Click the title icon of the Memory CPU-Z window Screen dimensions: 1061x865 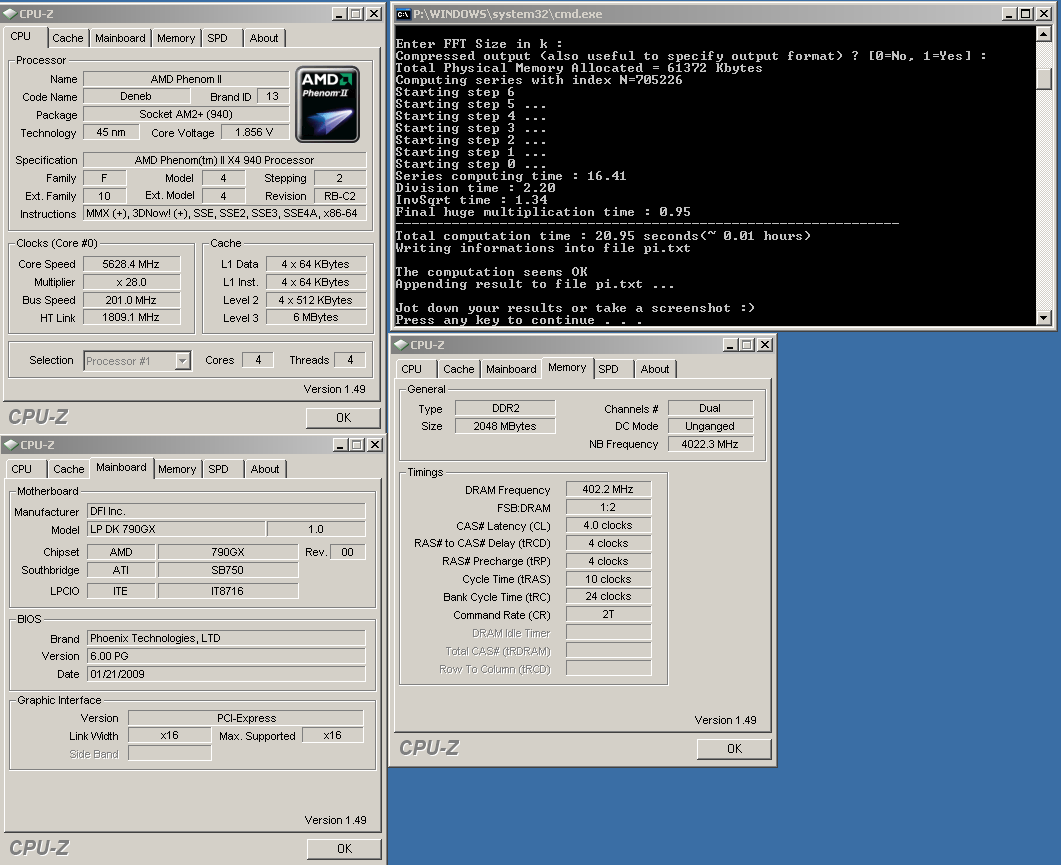401,345
